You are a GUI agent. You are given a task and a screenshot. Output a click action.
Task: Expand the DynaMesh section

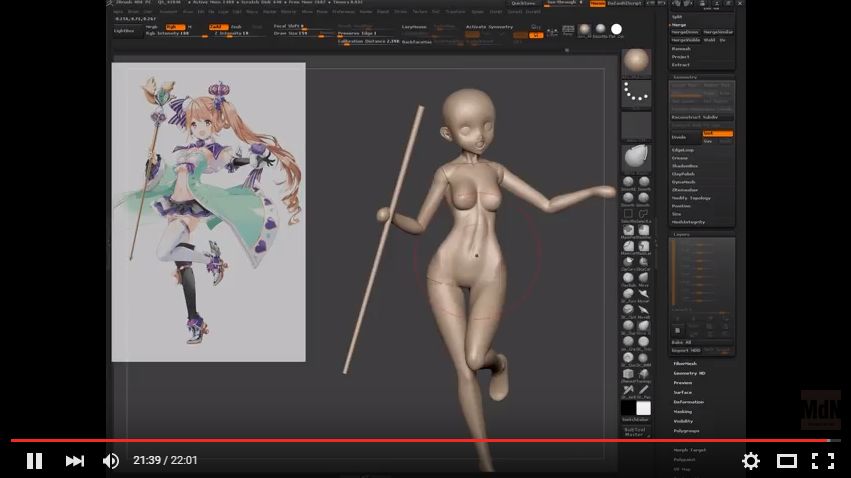pyautogui.click(x=685, y=181)
